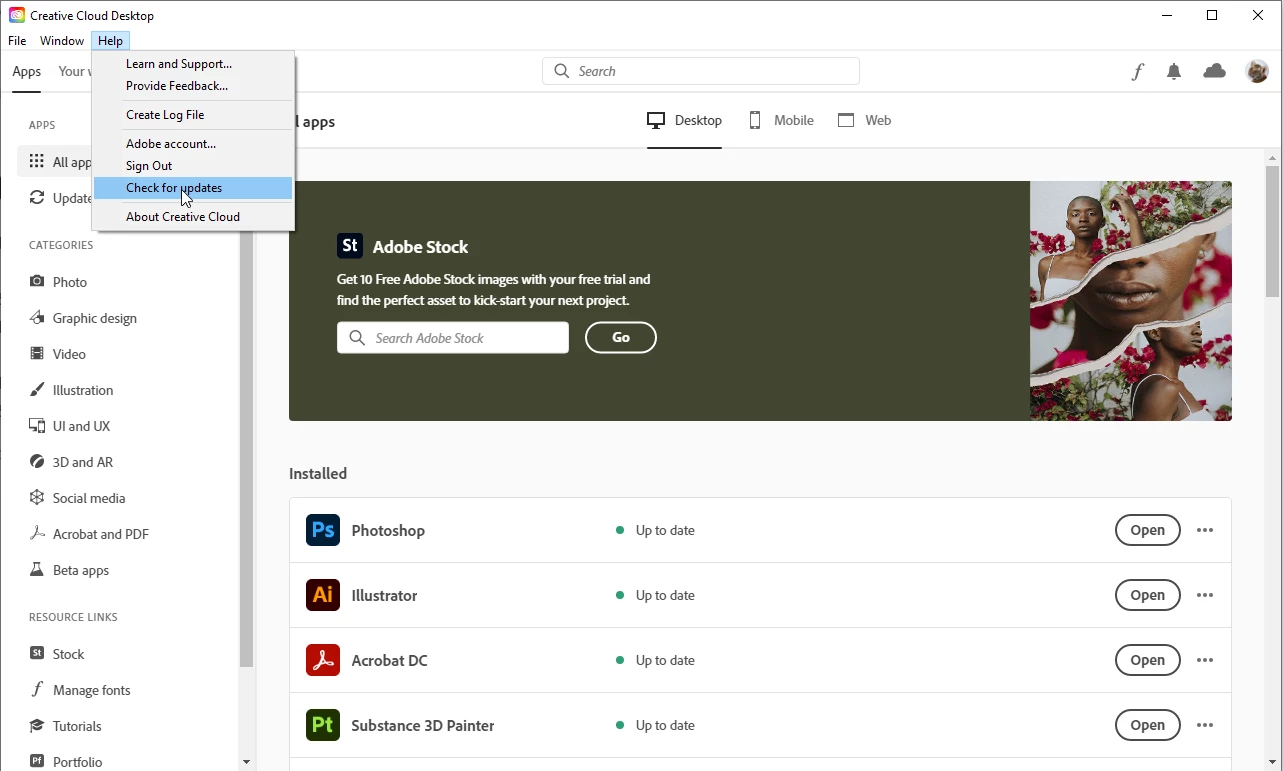The image size is (1283, 771).
Task: Click the Photoshop app icon
Action: (x=323, y=530)
